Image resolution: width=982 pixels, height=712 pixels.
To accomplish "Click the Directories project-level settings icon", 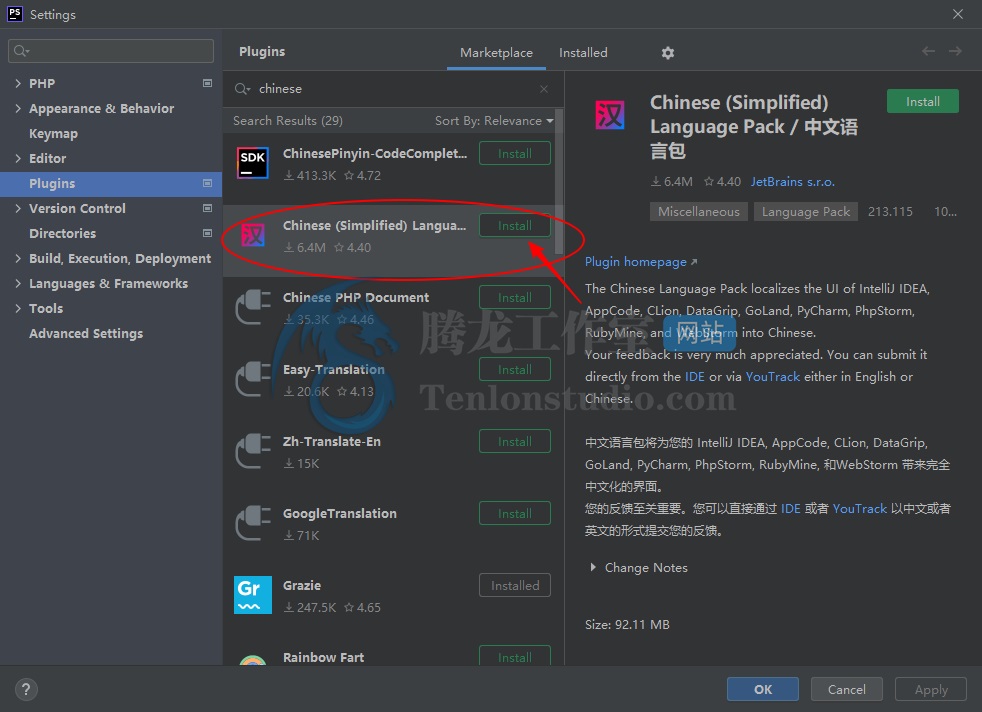I will [207, 234].
